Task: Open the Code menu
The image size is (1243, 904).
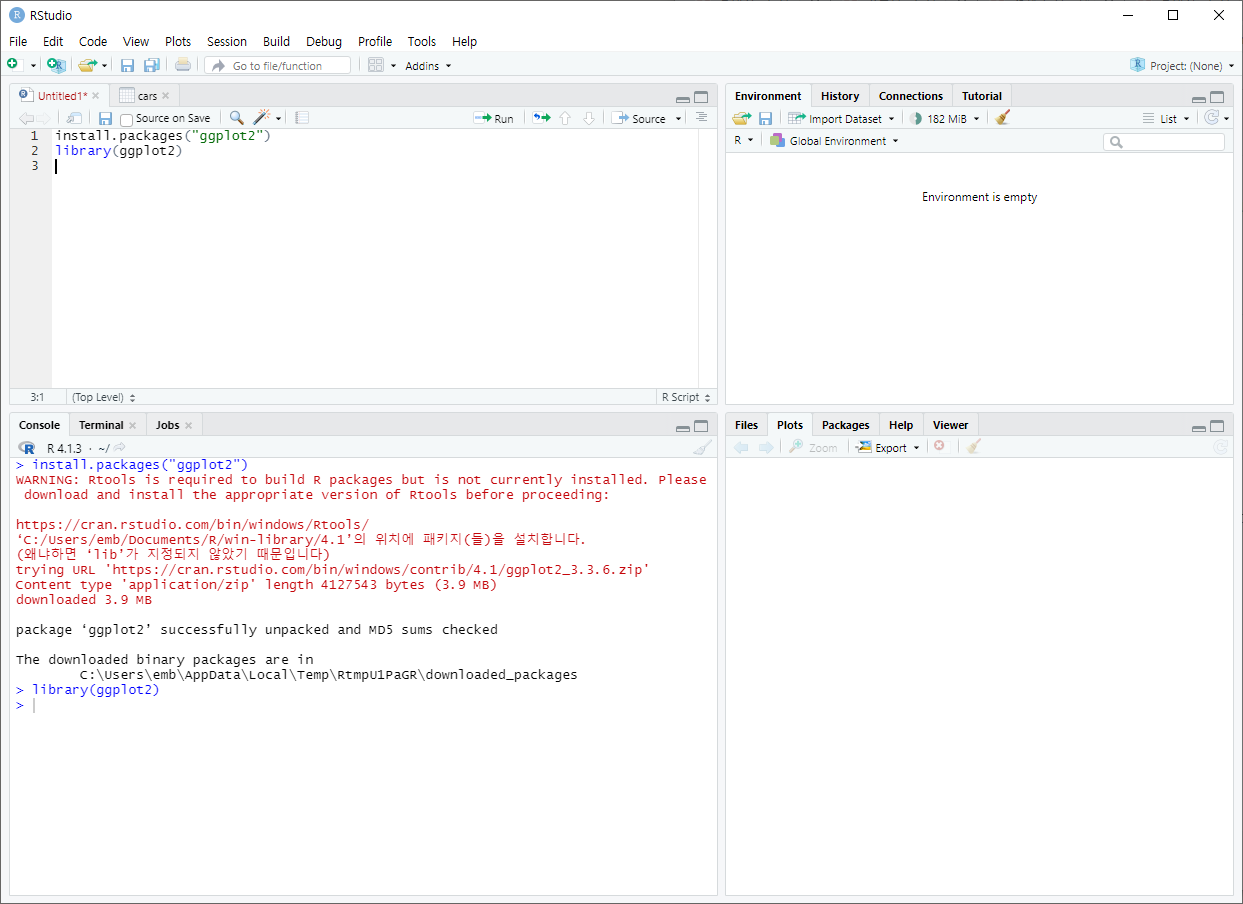Action: tap(93, 41)
